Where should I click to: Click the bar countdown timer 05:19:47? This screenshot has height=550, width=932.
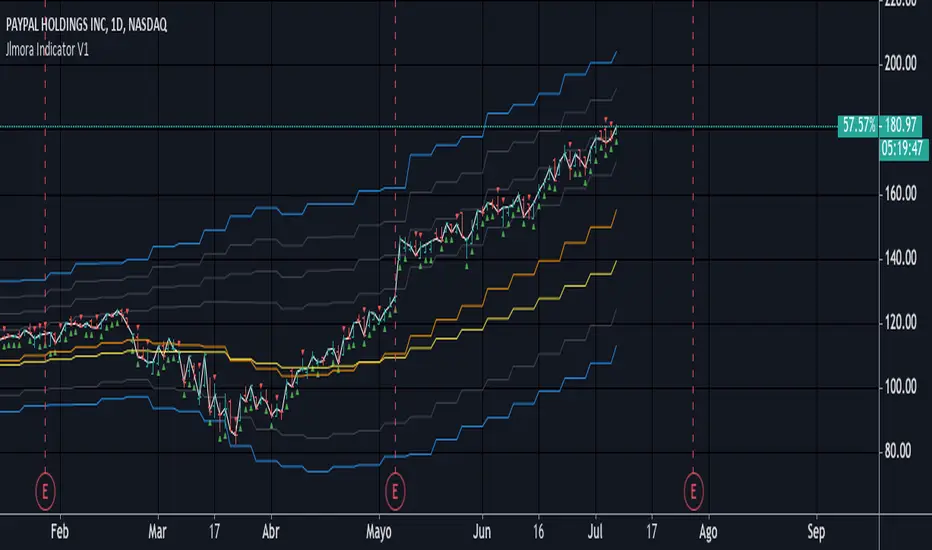pos(903,146)
